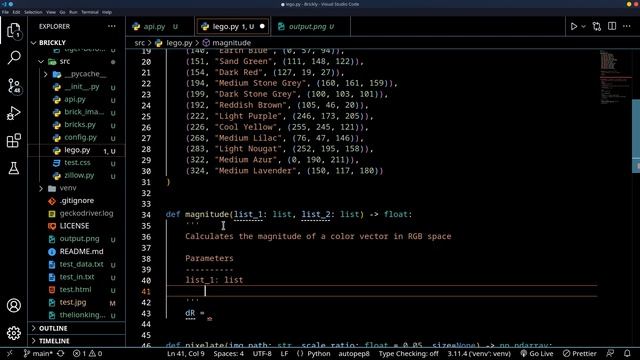The height and width of the screenshot is (360, 640).
Task: Click Ln 41, Col 9 position indicator
Action: (x=186, y=354)
